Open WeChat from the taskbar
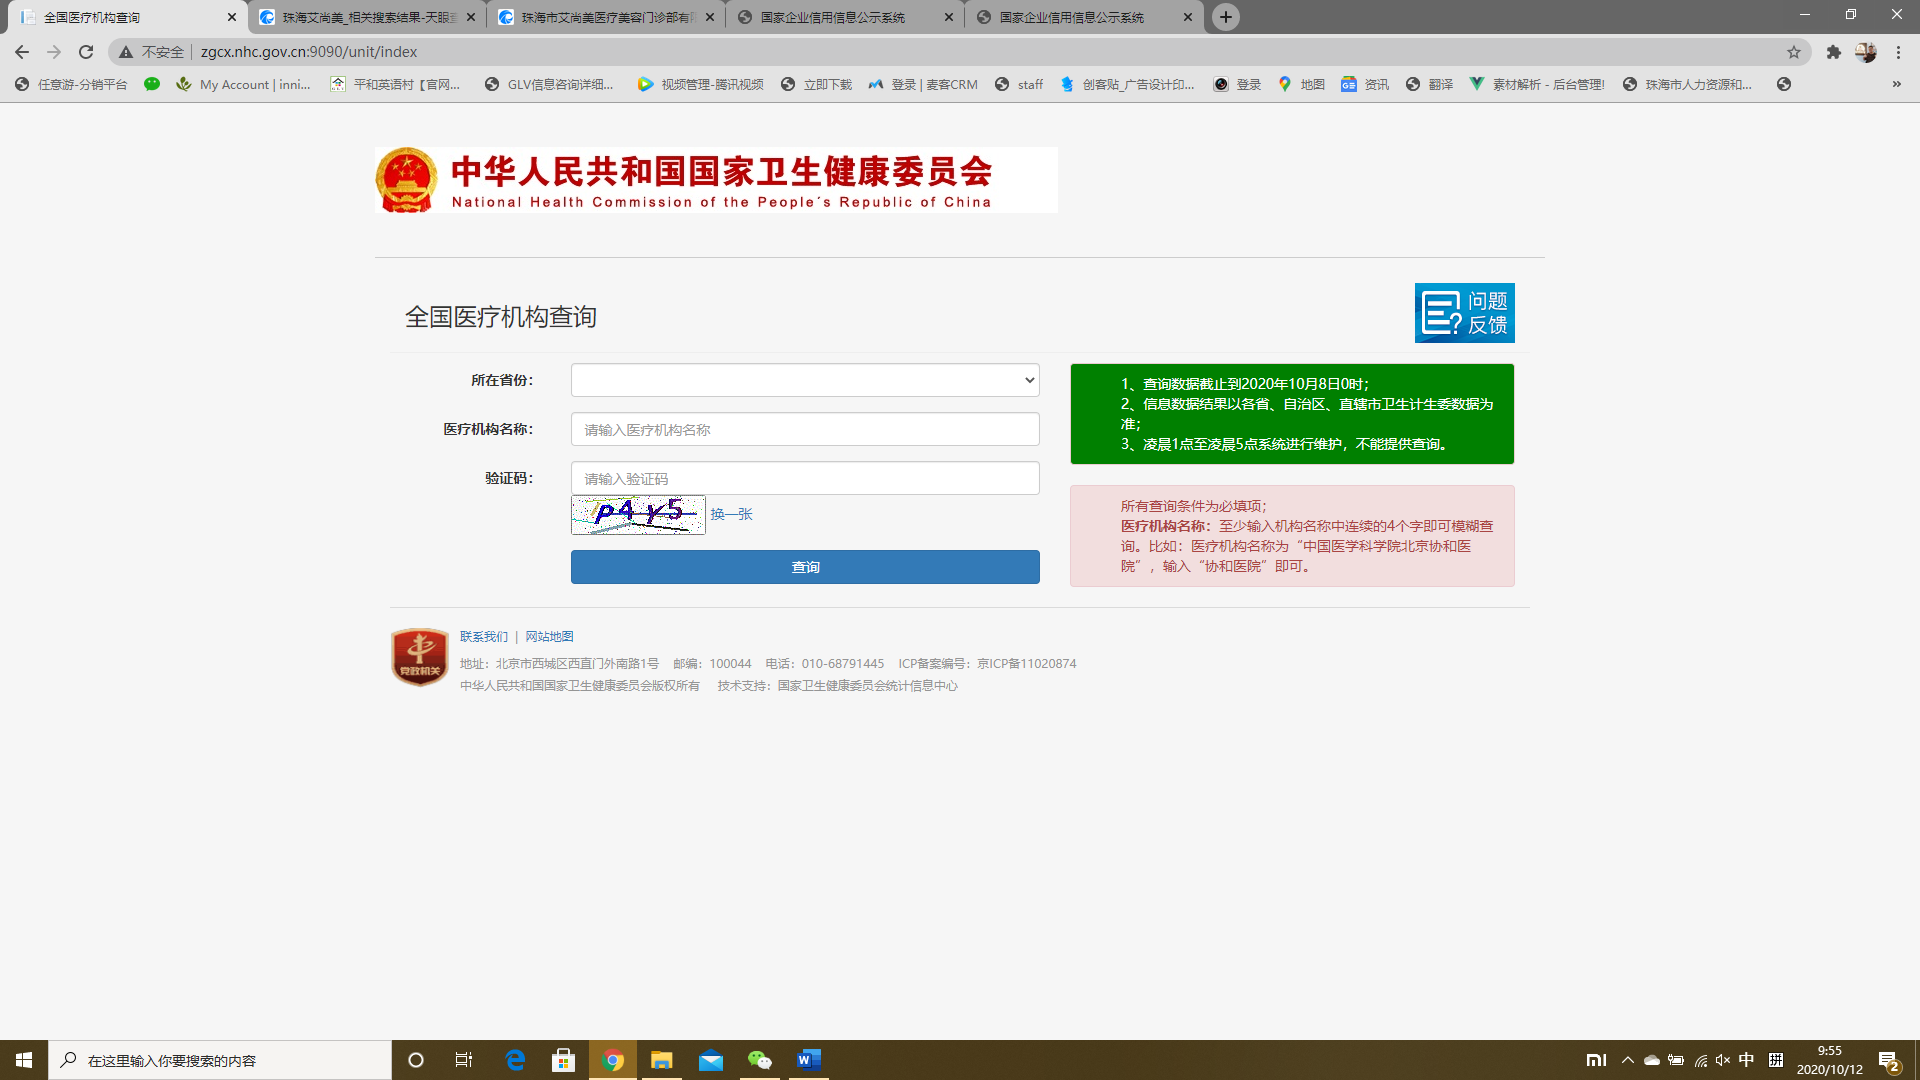1920x1080 pixels. 760,1060
